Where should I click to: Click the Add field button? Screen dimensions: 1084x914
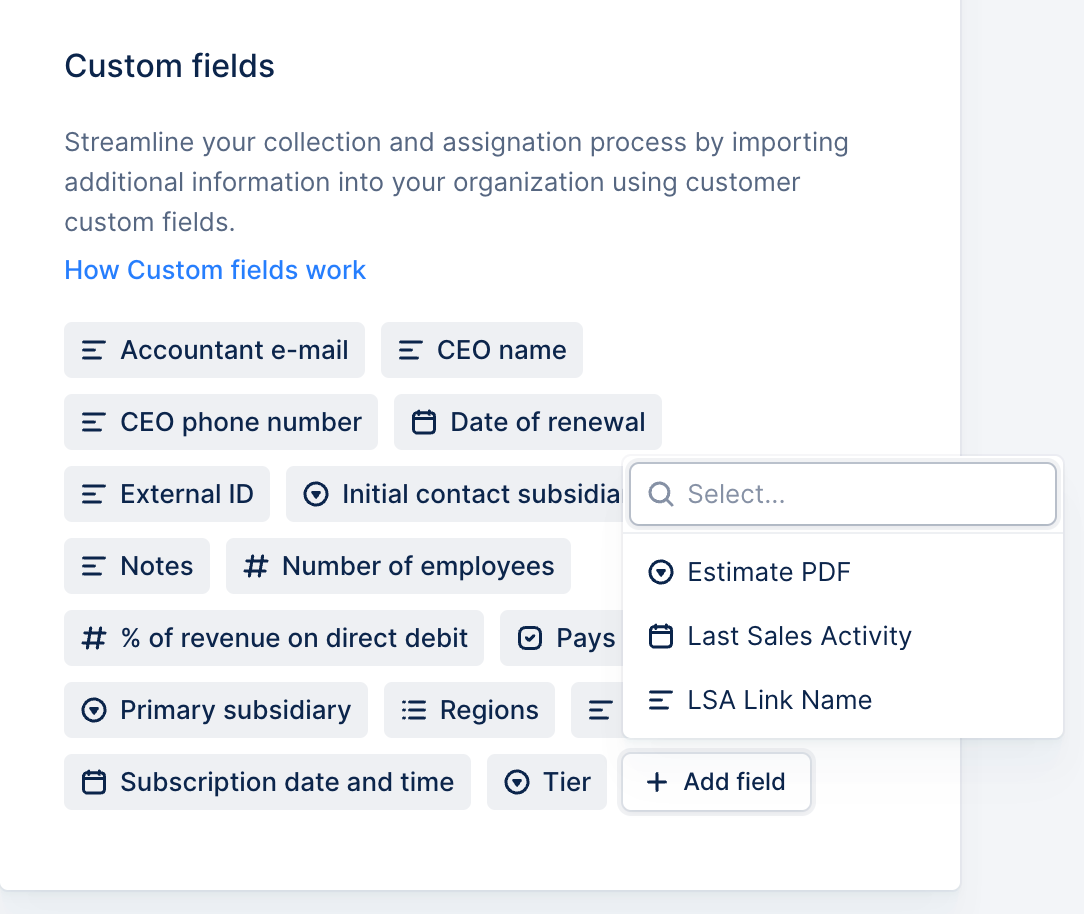[716, 782]
